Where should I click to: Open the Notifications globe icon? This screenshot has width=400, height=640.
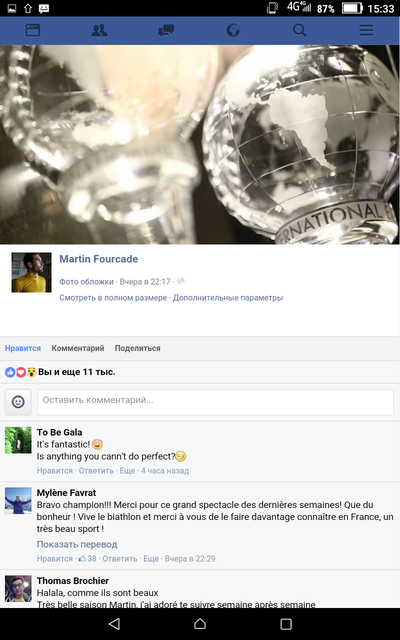point(233,30)
